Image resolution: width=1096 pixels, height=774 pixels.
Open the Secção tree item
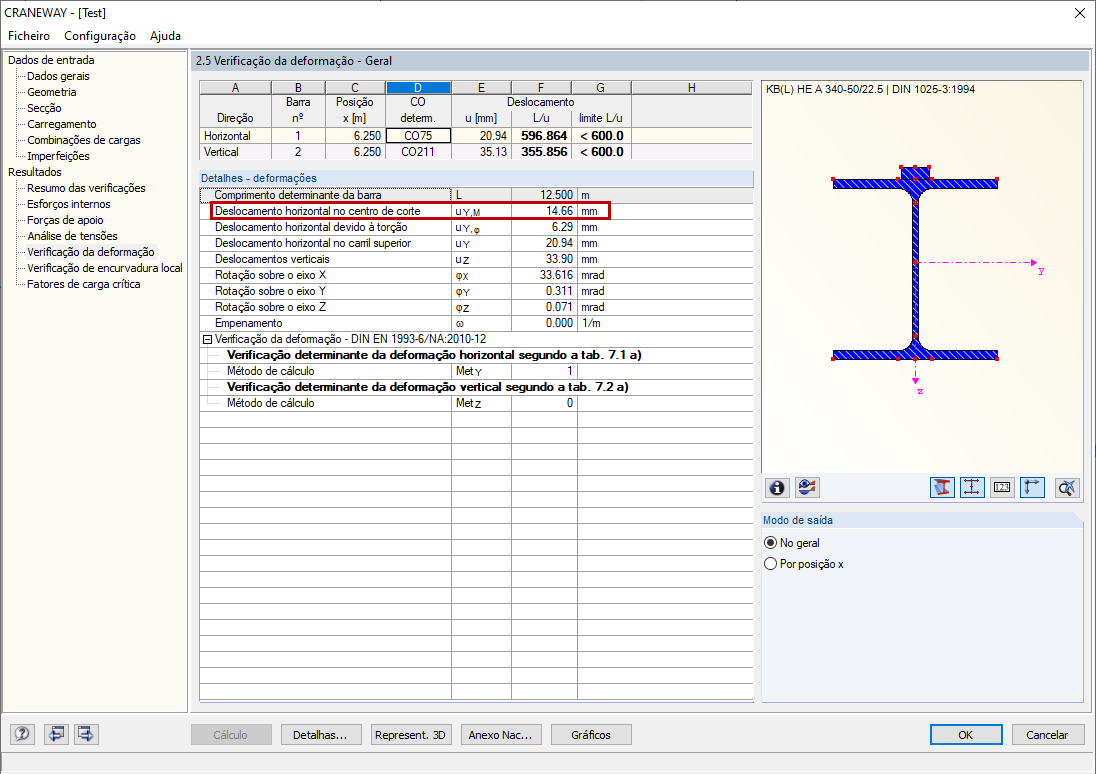coord(44,108)
